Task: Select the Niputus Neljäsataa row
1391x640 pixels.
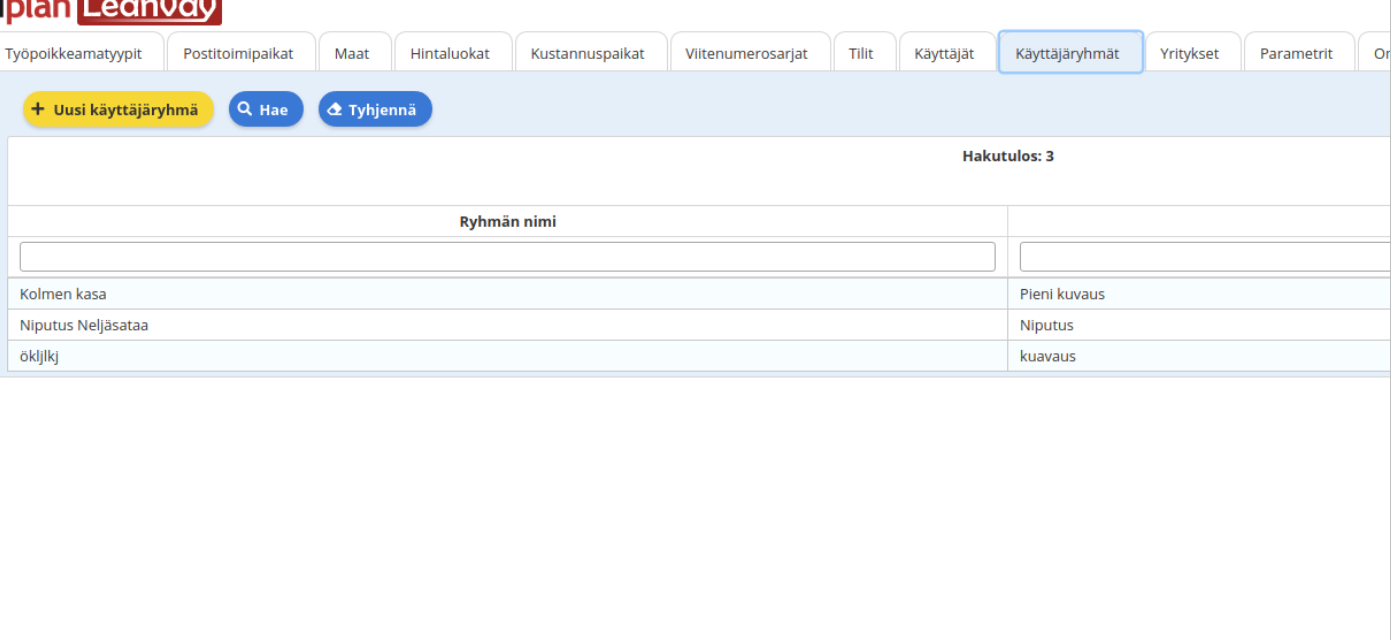Action: pyautogui.click(x=699, y=325)
